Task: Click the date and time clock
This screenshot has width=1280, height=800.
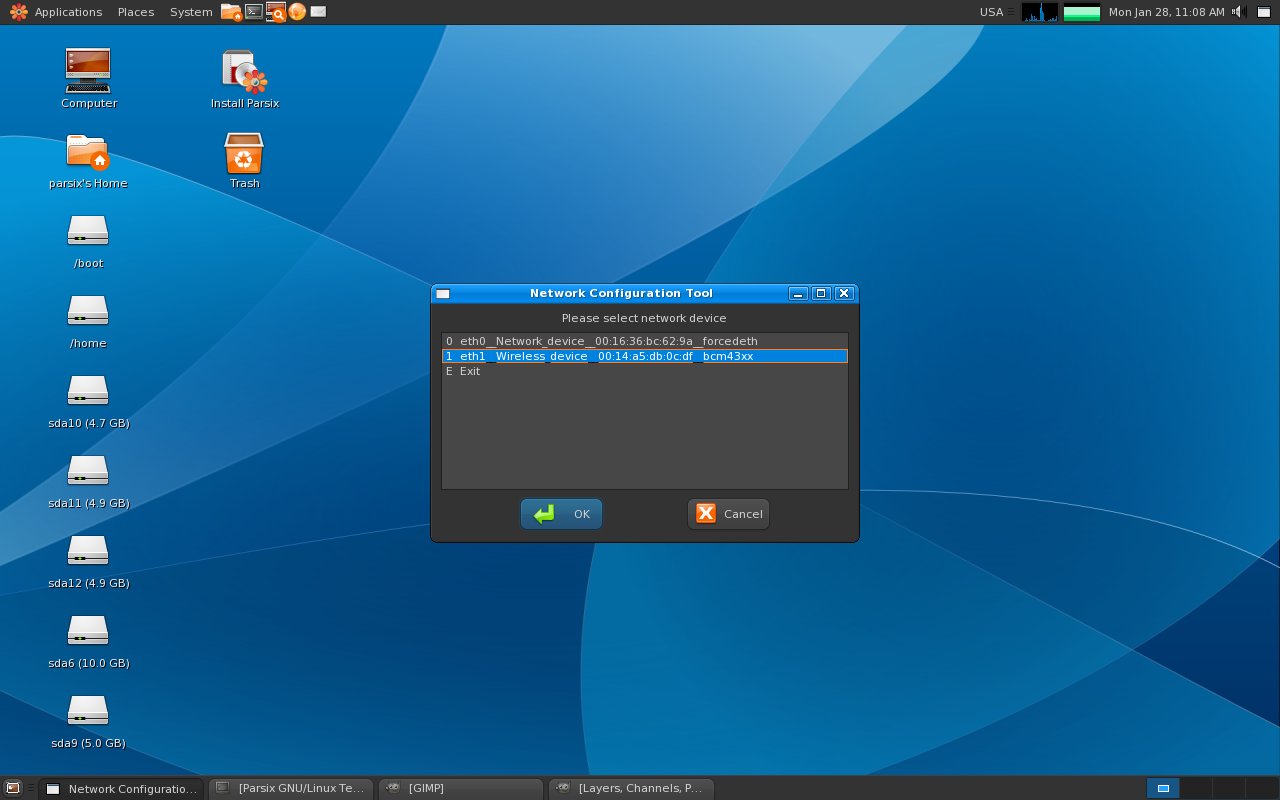Action: [x=1166, y=12]
